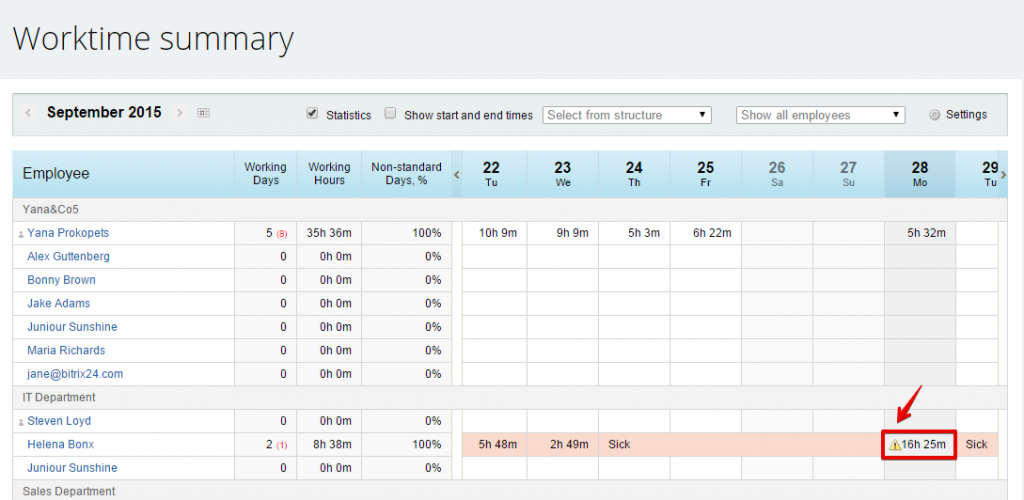1024x500 pixels.
Task: Show later days with right arrow
Action: tap(1003, 174)
